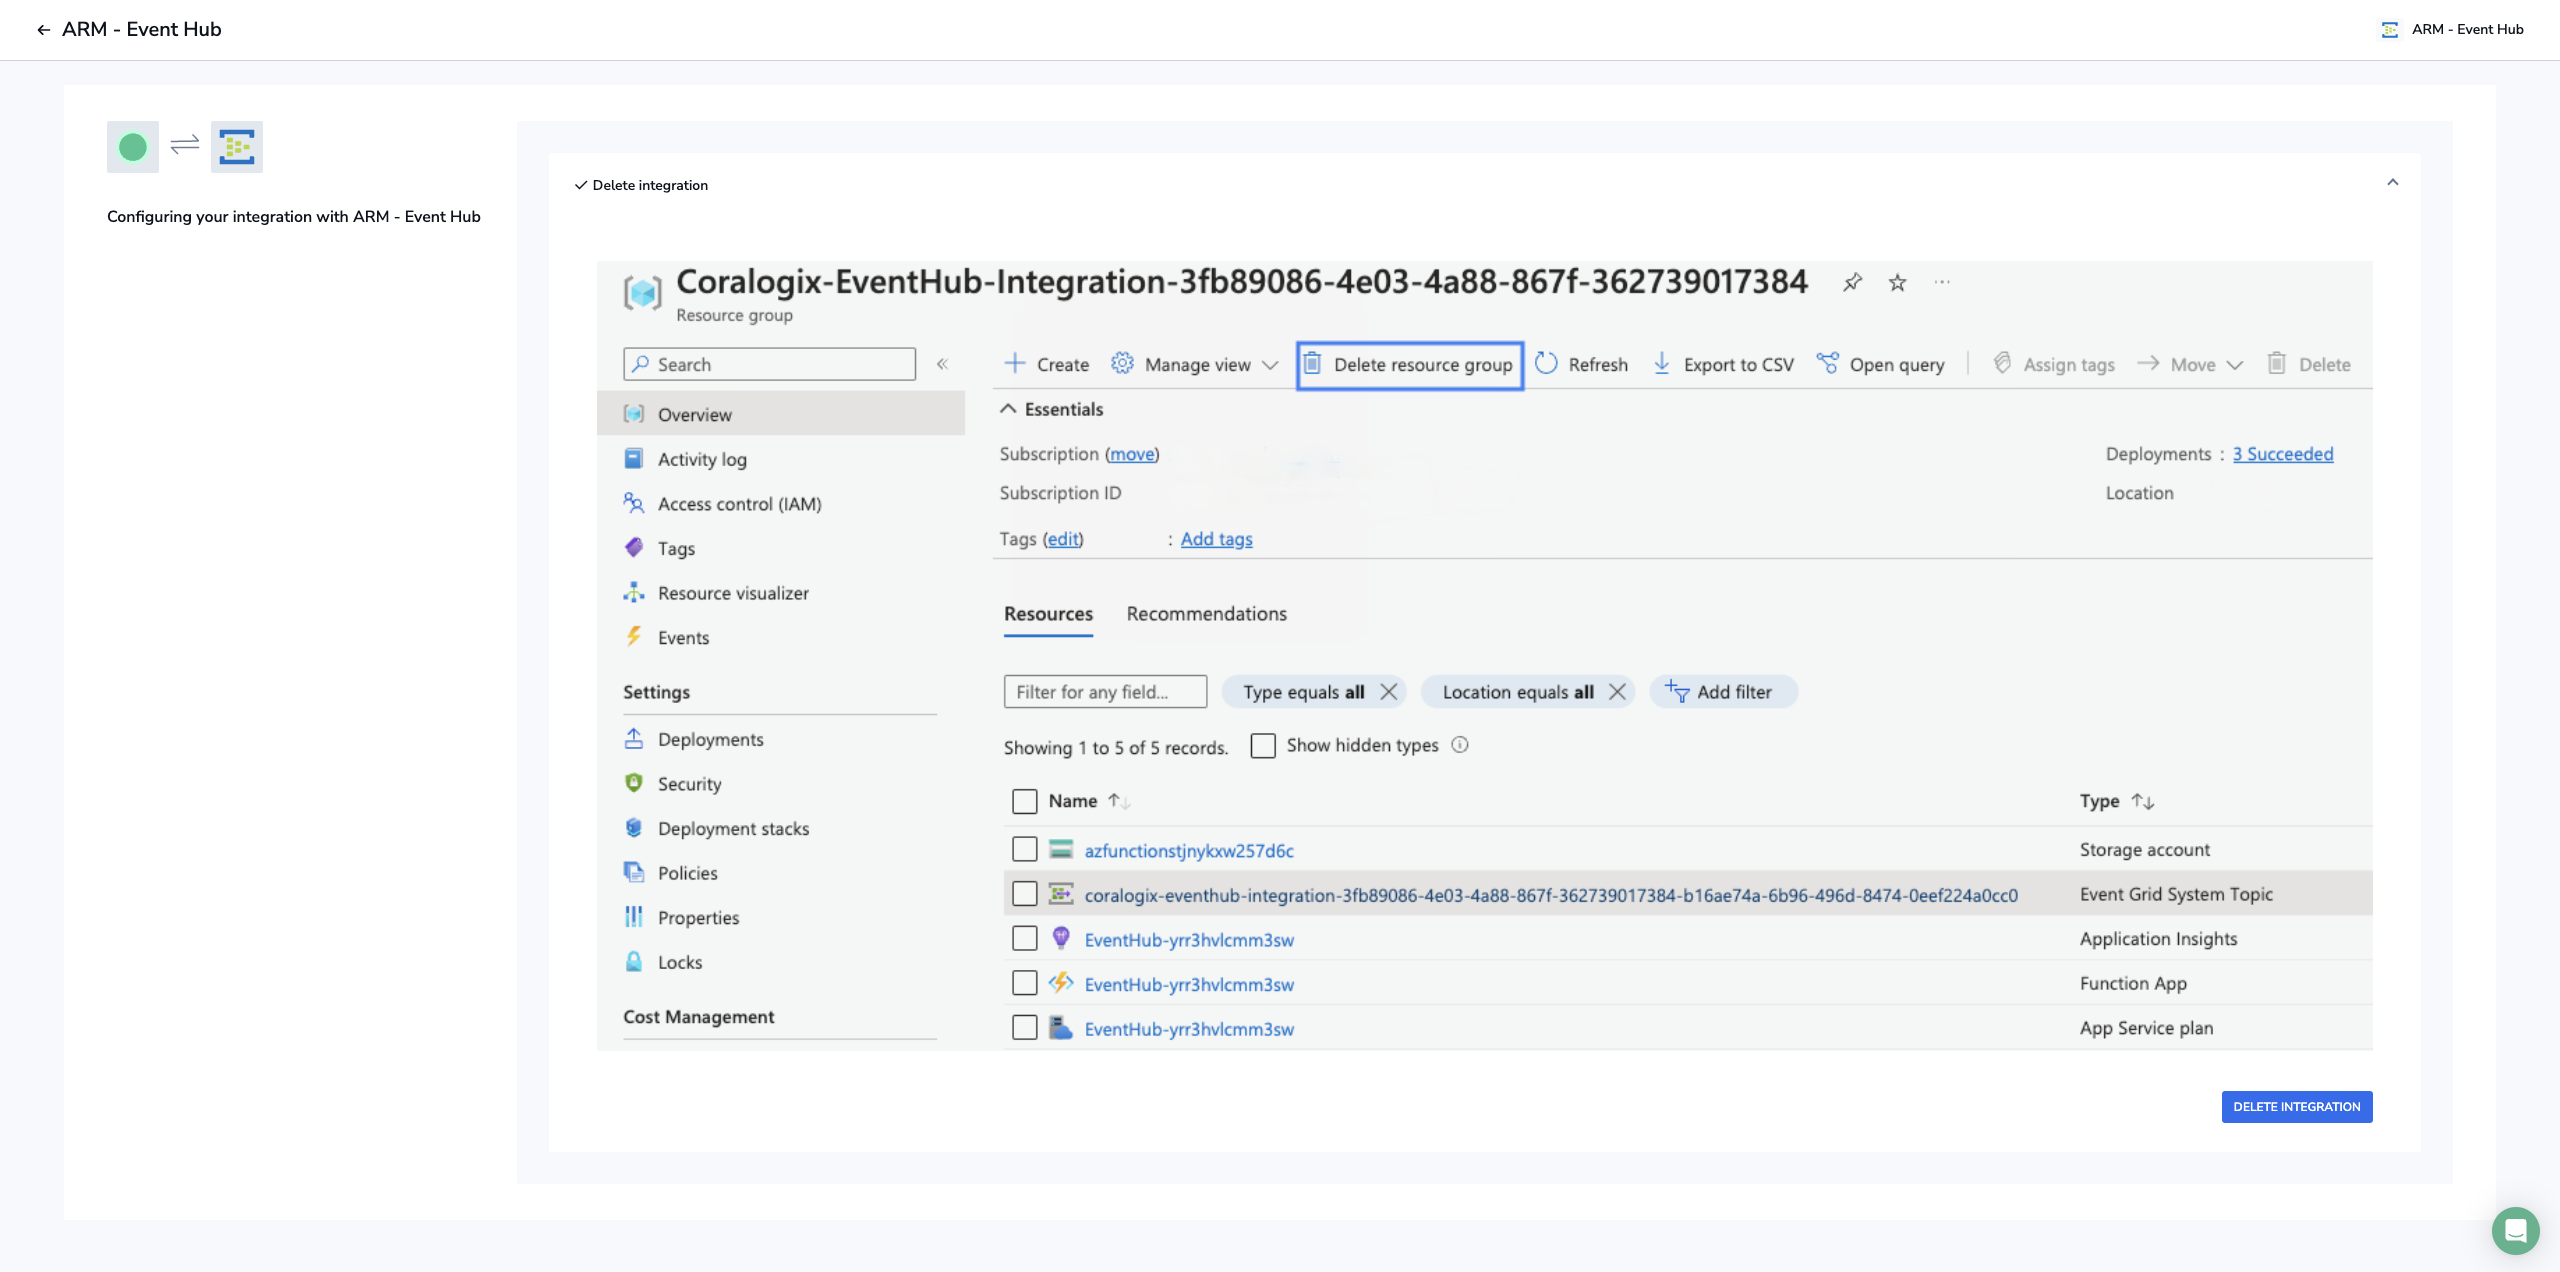Switch to the Resources tab

pos(1048,614)
